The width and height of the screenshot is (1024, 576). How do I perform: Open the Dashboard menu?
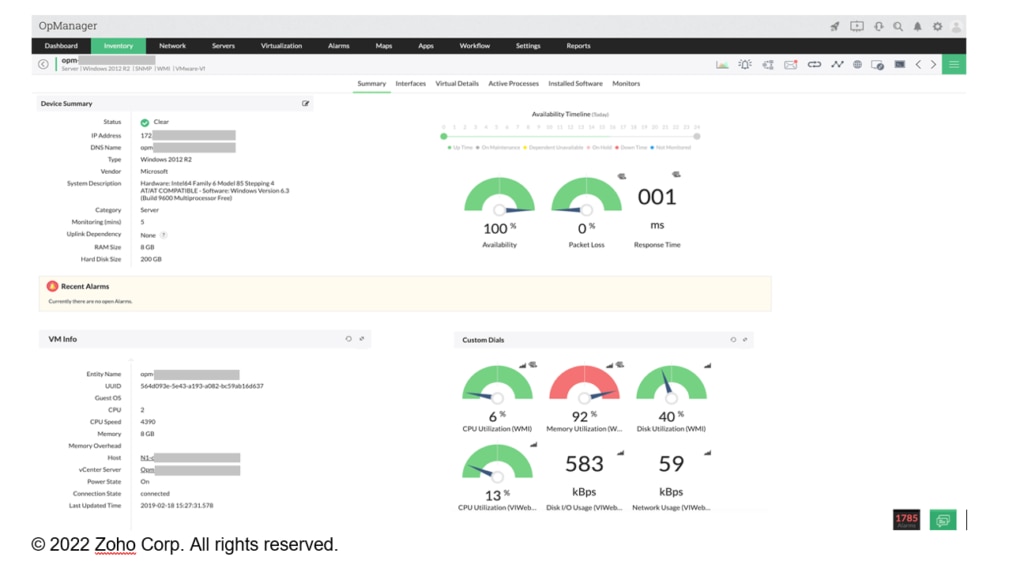[61, 46]
